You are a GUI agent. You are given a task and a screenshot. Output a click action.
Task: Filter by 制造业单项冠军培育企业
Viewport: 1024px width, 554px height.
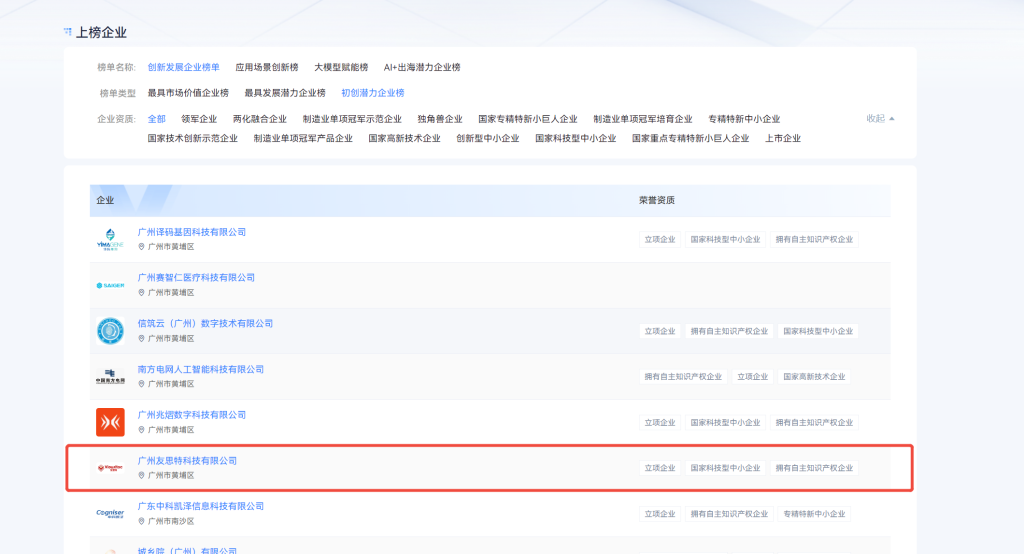(643, 119)
